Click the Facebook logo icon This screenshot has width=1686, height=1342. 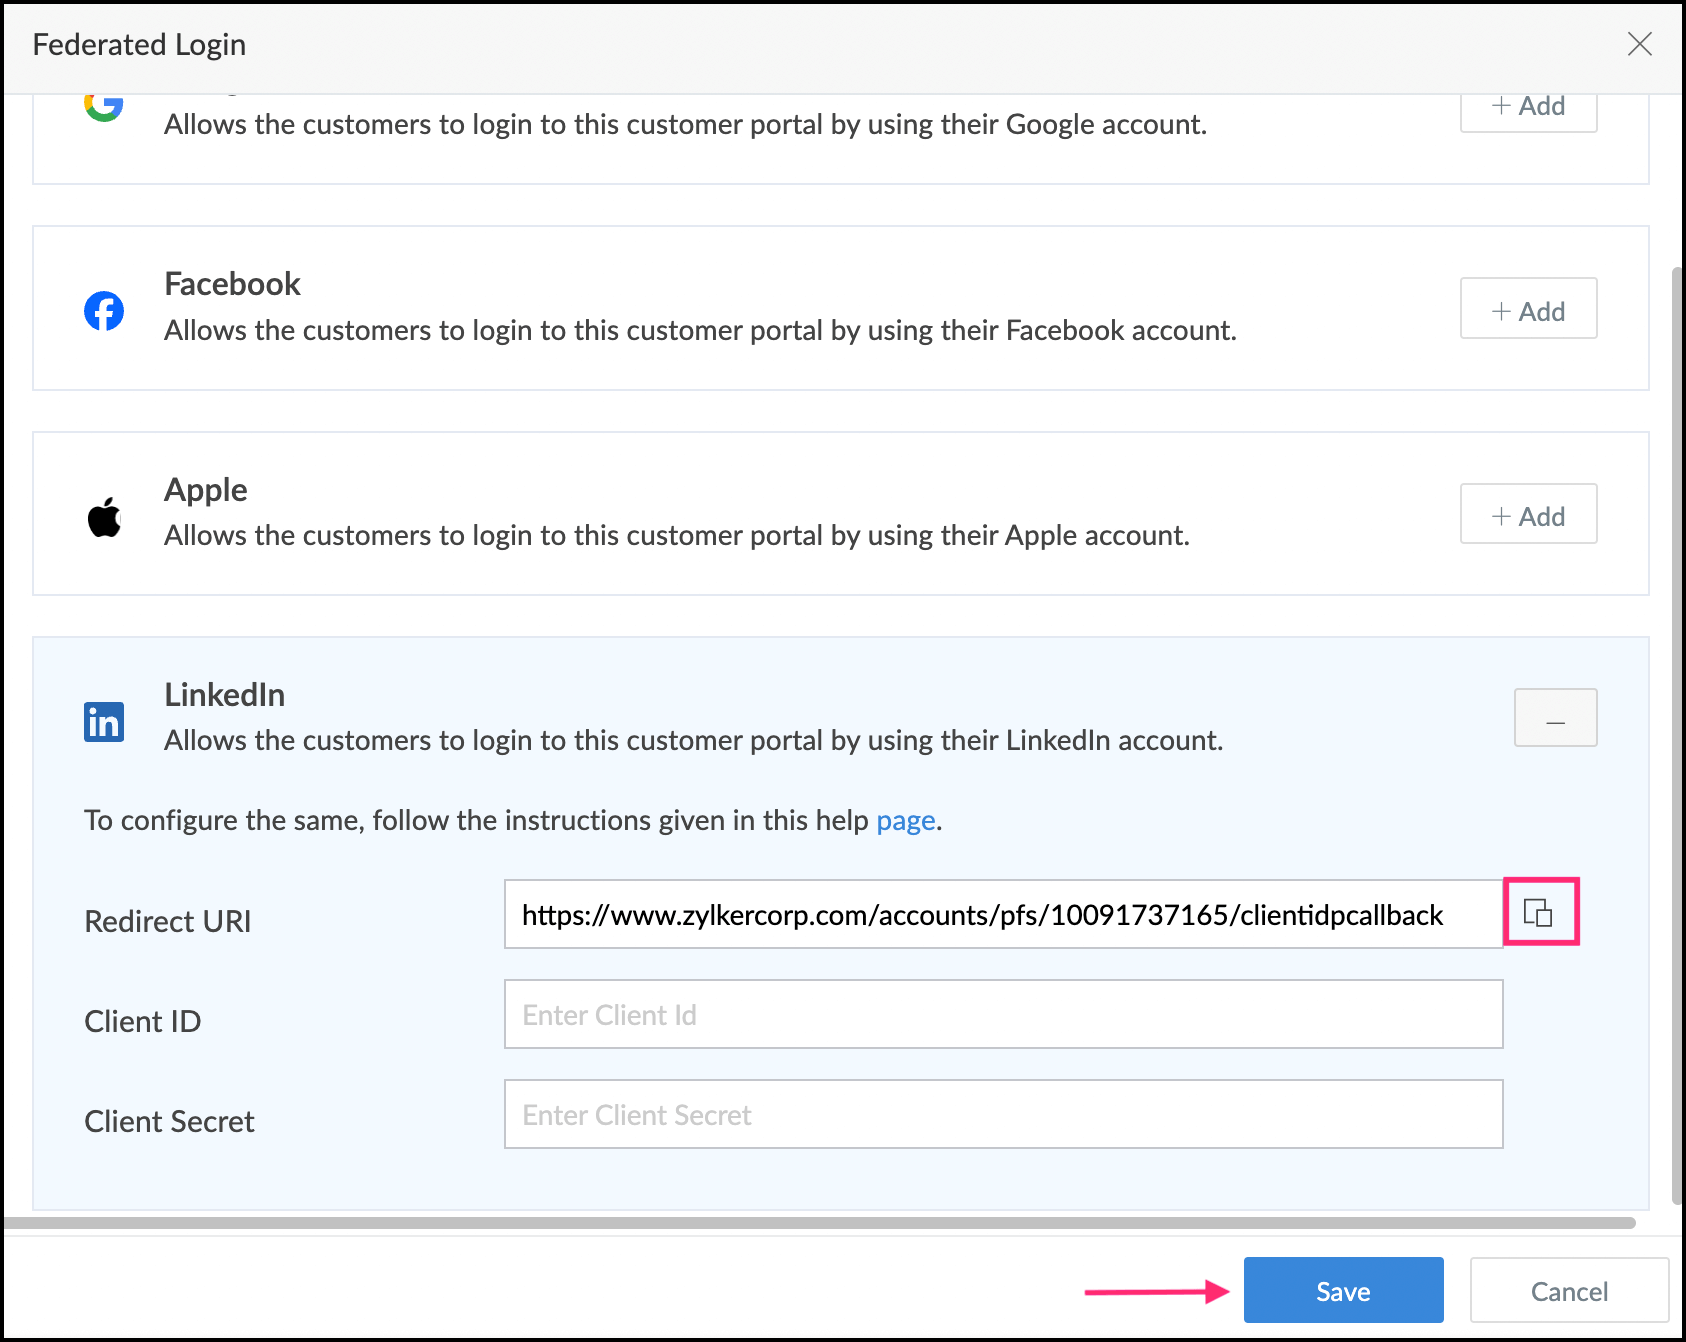point(104,311)
